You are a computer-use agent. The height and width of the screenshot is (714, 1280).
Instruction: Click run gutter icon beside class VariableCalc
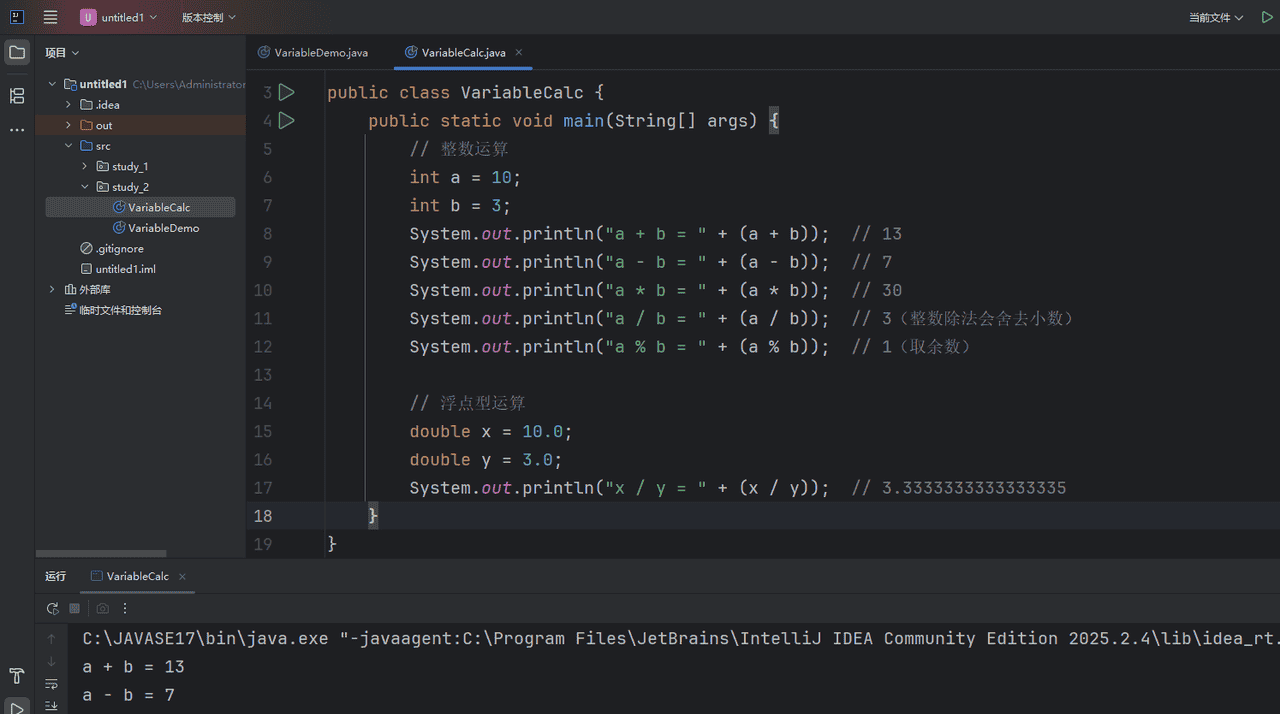[287, 92]
